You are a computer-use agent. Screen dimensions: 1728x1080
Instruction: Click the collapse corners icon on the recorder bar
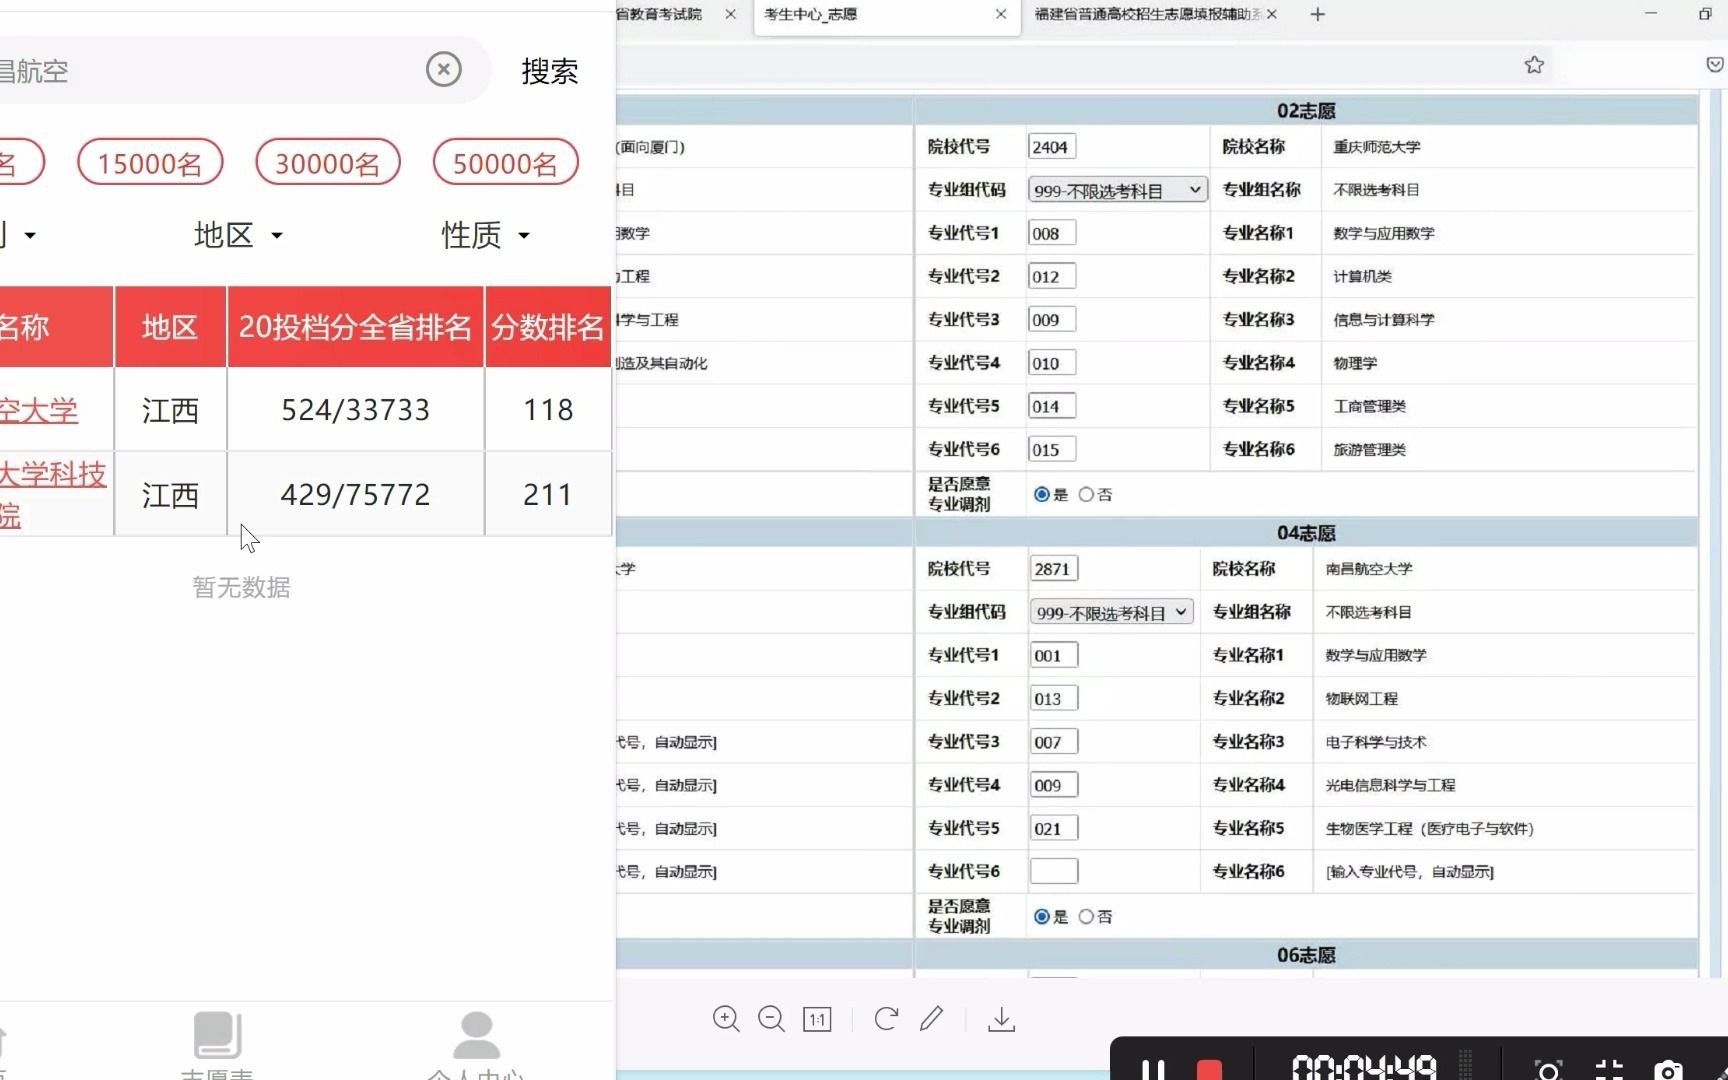tap(1609, 1070)
